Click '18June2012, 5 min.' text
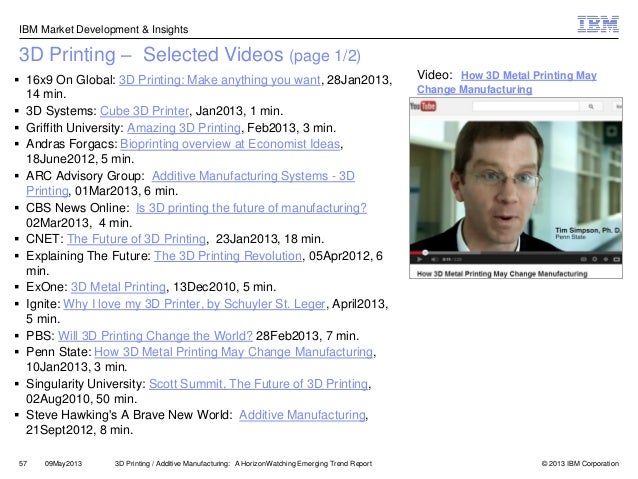 point(80,159)
